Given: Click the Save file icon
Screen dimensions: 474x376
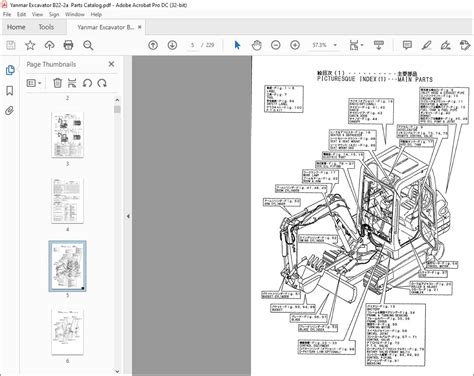Looking at the screenshot, I should (11, 45).
